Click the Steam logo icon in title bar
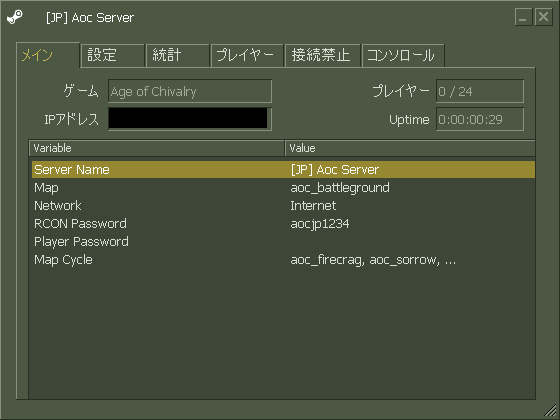 (15, 17)
